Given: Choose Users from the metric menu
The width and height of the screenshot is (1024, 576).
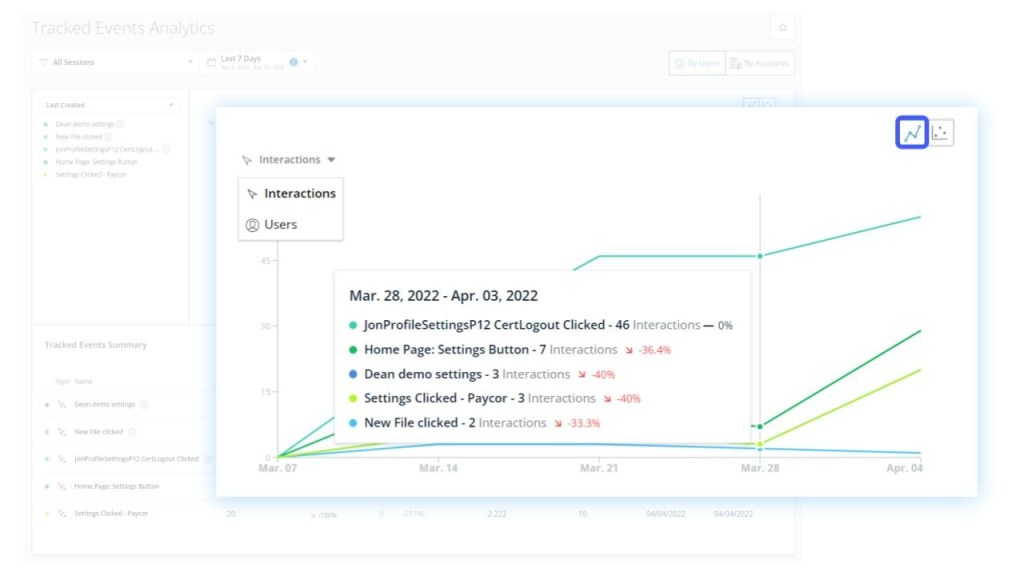Looking at the screenshot, I should point(280,225).
